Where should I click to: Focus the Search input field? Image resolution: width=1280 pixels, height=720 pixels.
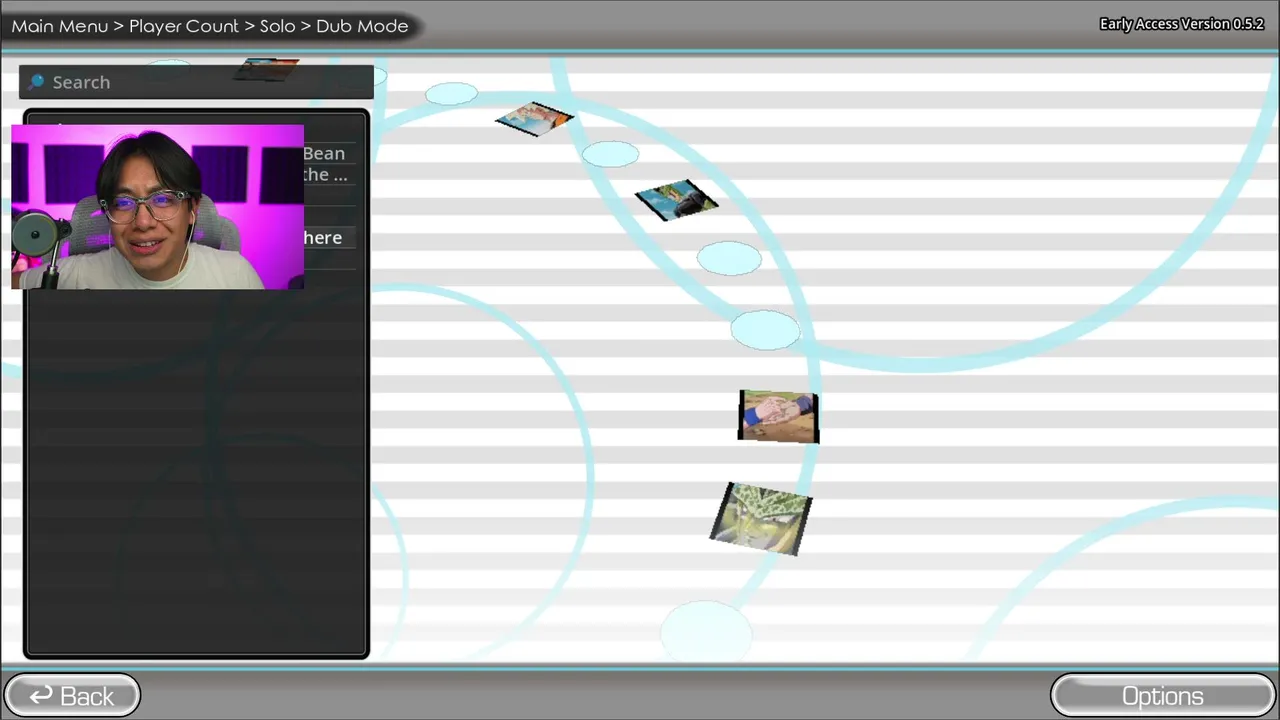point(196,82)
